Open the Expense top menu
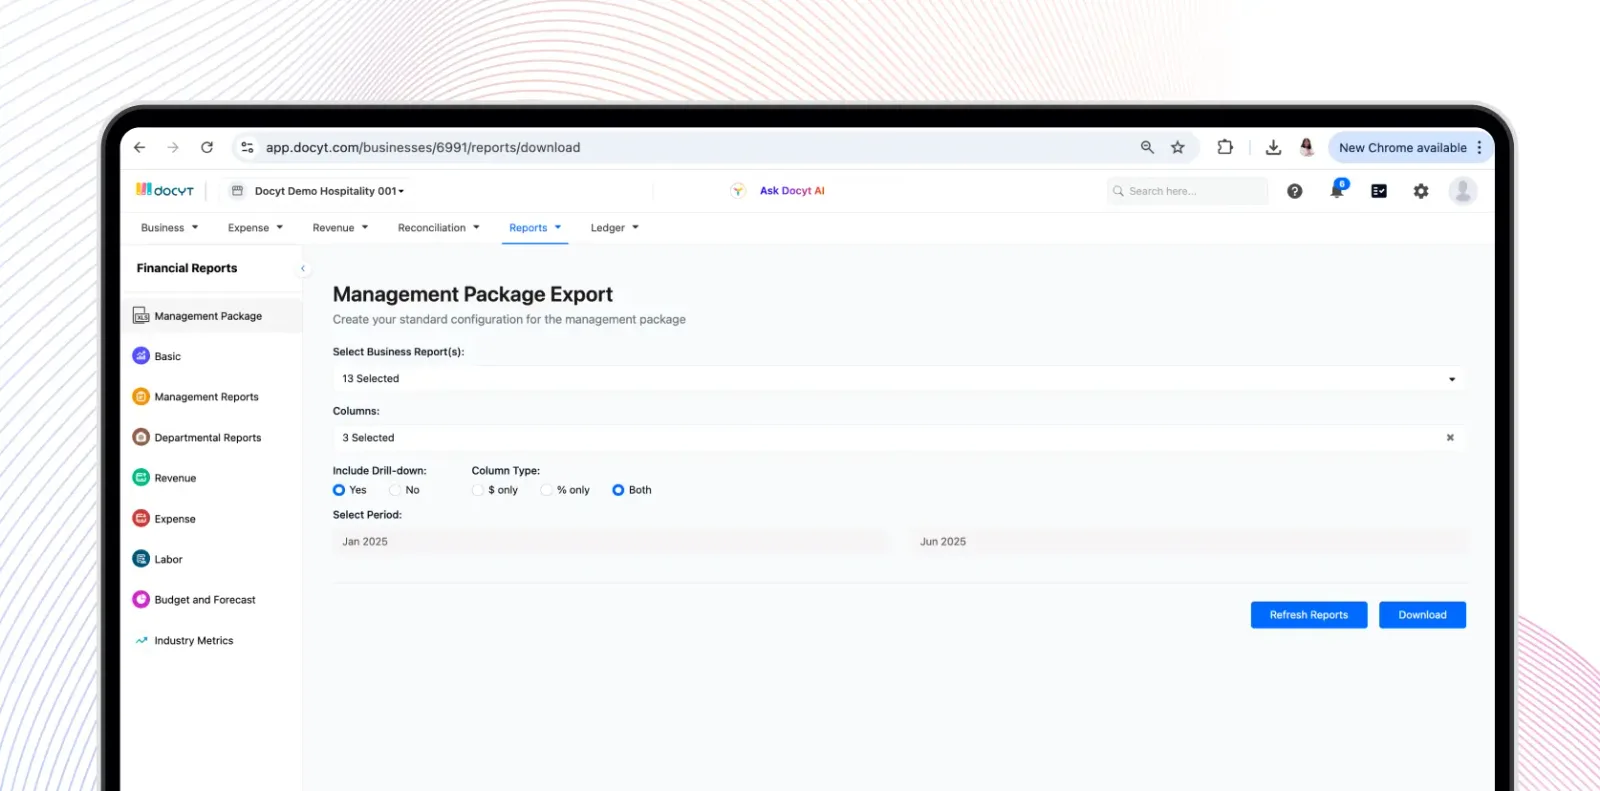The image size is (1600, 791). [x=255, y=228]
